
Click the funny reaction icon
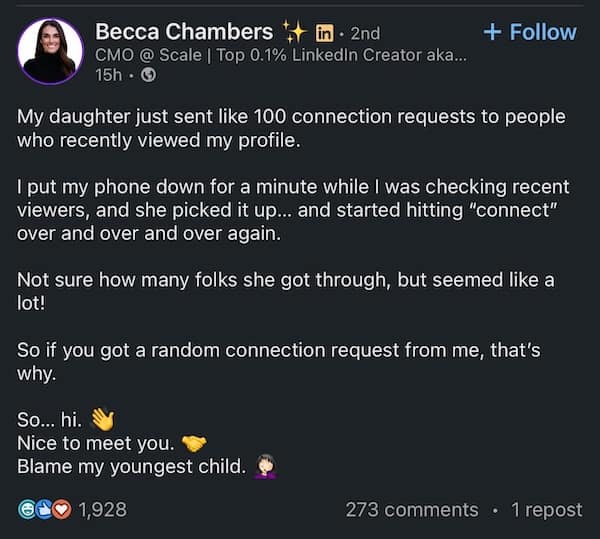28,510
